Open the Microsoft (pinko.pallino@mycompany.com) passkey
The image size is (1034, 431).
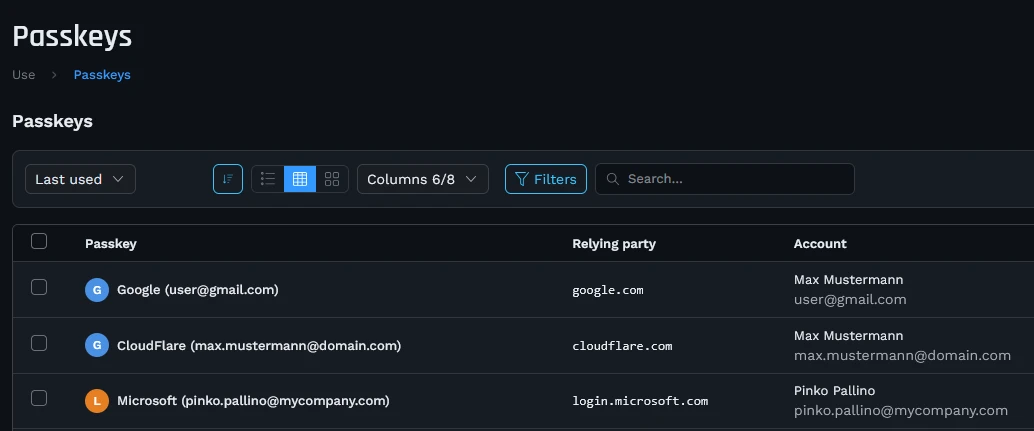pos(253,401)
